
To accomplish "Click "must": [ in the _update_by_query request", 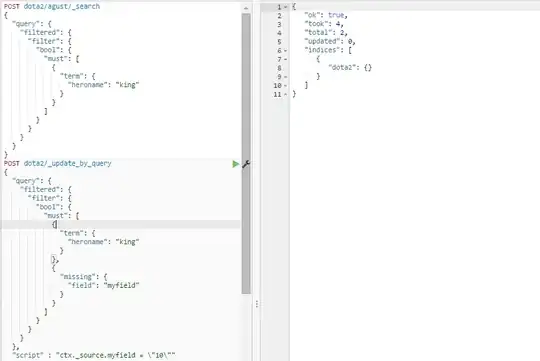I will tap(62, 216).
